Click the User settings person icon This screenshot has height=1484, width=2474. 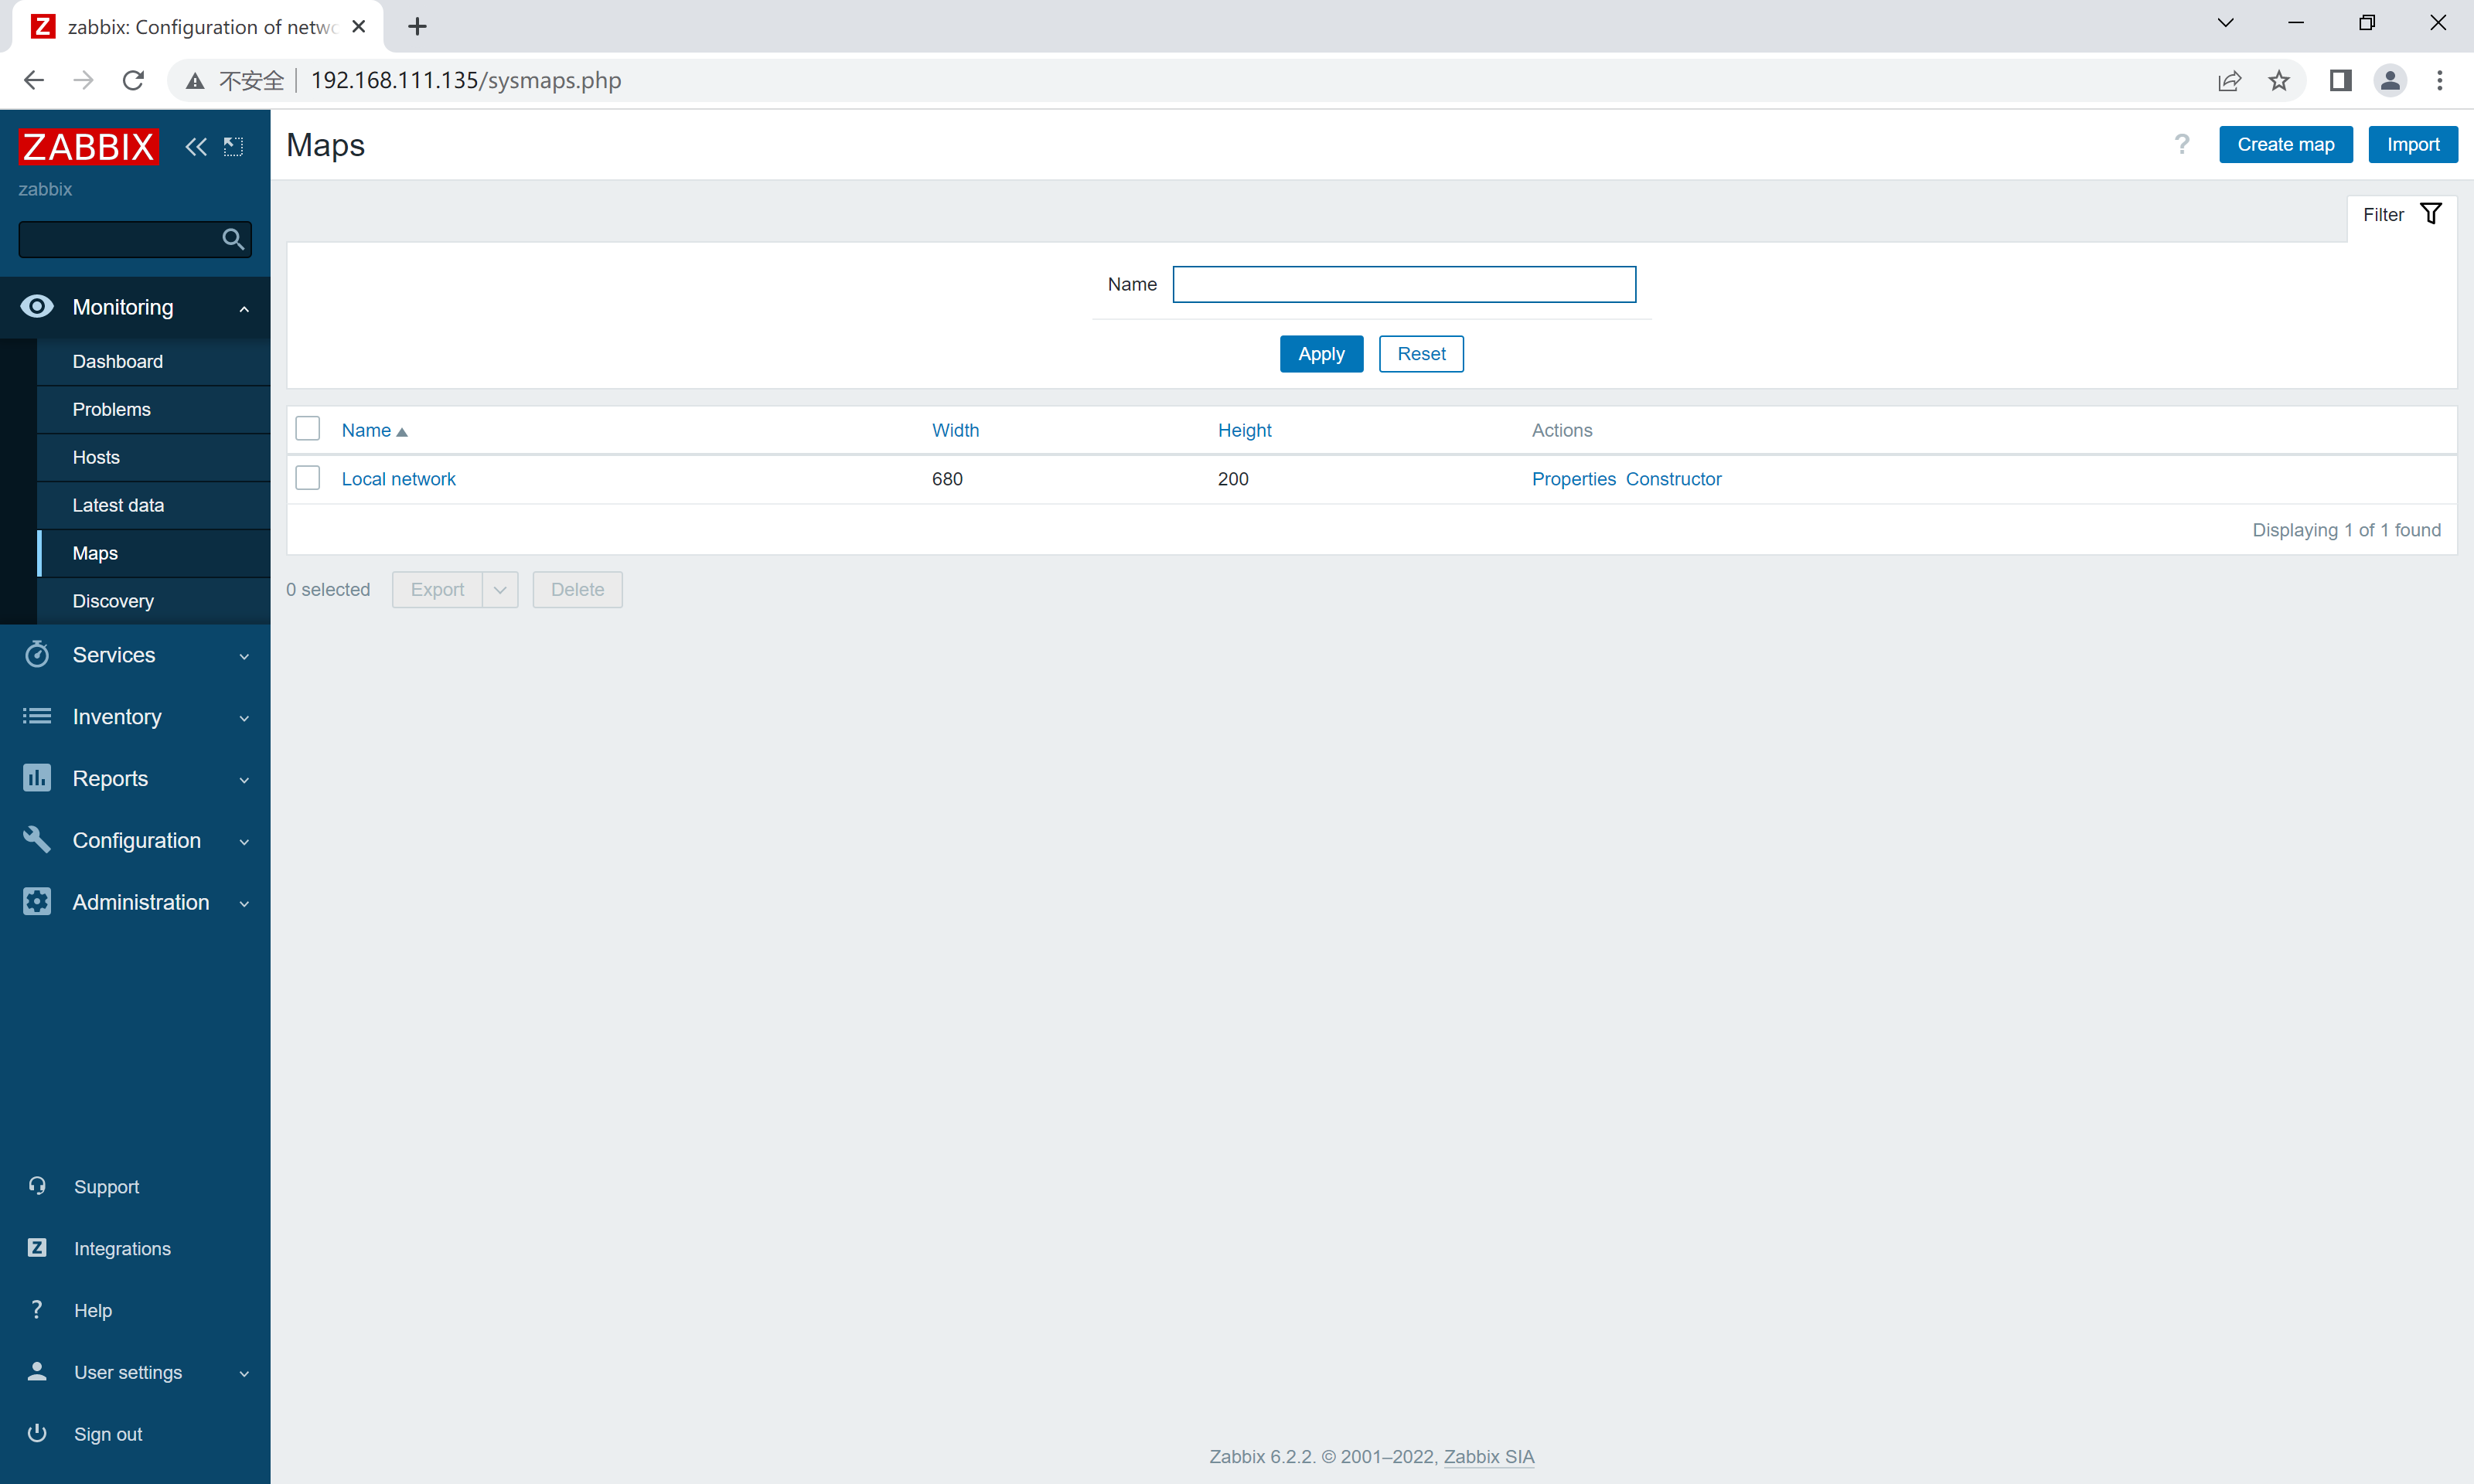[x=37, y=1372]
